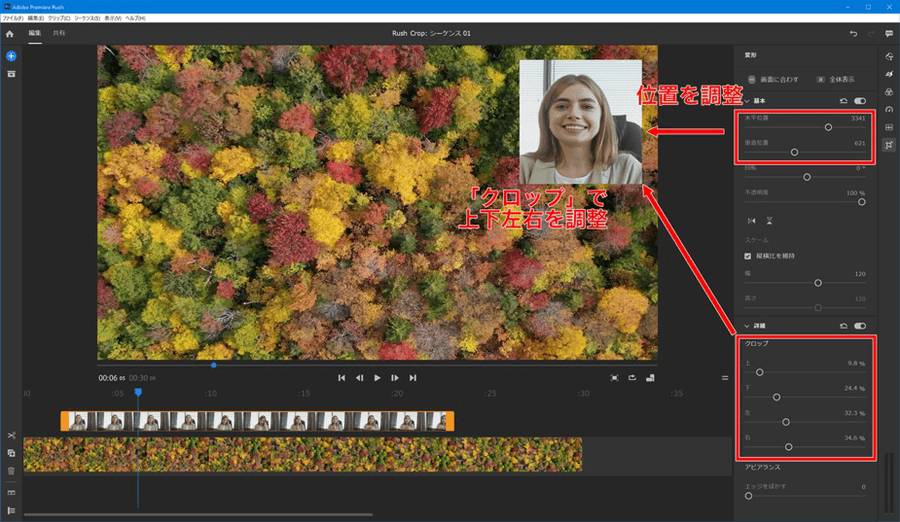The image size is (900, 522).
Task: Click the 不透明度 slider handle
Action: [x=862, y=202]
